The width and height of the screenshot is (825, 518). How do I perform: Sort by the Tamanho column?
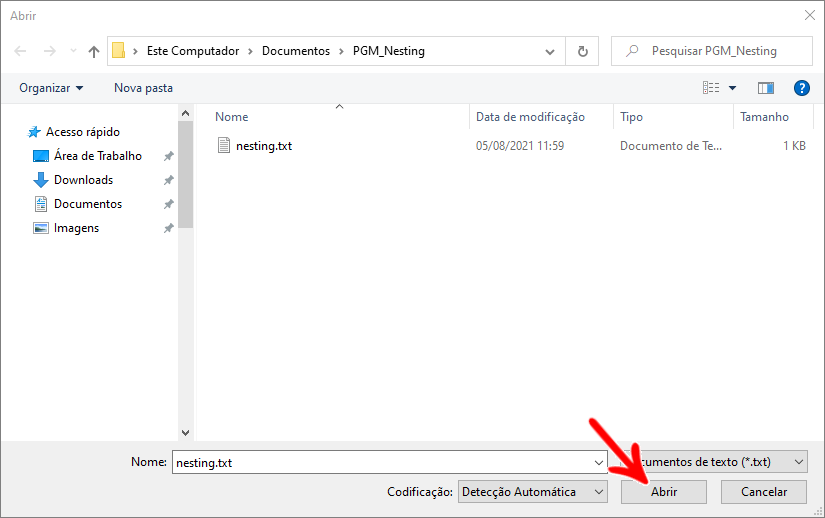[x=764, y=117]
